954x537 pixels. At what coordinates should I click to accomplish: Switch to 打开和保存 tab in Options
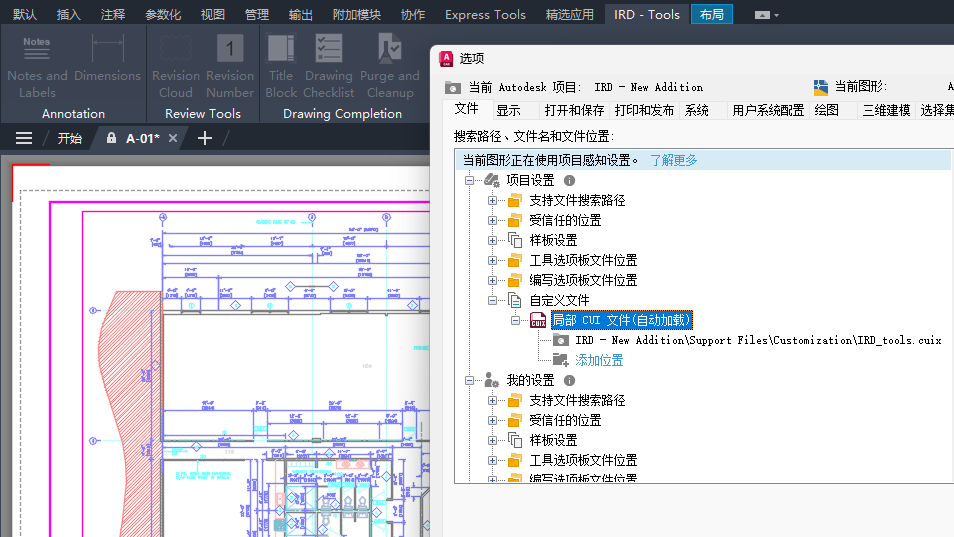574,110
